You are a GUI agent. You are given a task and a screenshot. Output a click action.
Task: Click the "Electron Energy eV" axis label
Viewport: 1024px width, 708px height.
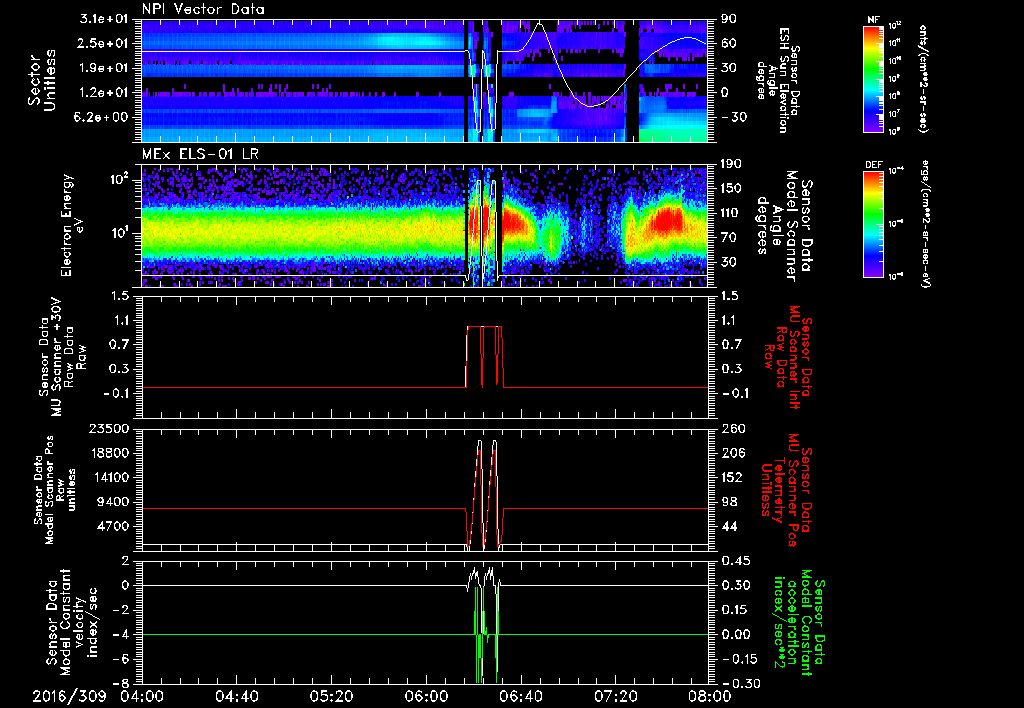click(x=75, y=226)
